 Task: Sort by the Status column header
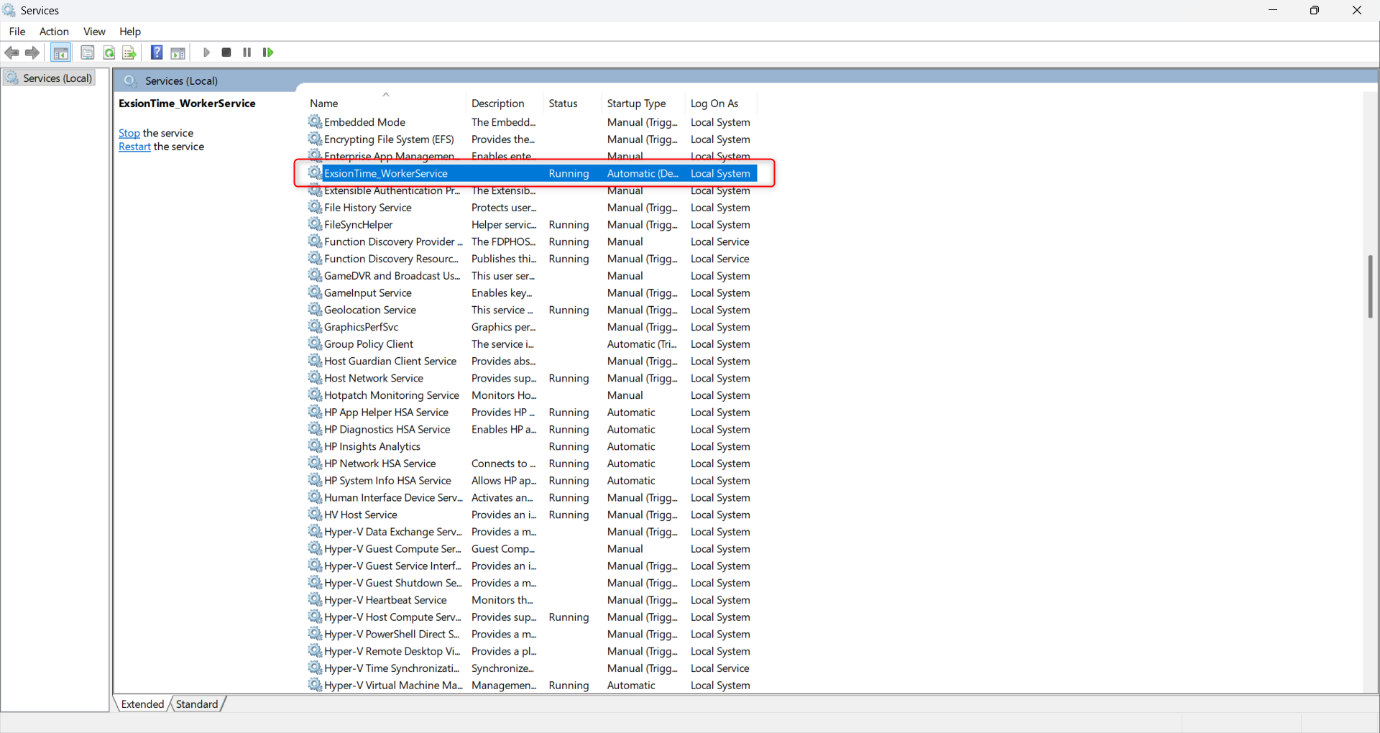[x=572, y=103]
